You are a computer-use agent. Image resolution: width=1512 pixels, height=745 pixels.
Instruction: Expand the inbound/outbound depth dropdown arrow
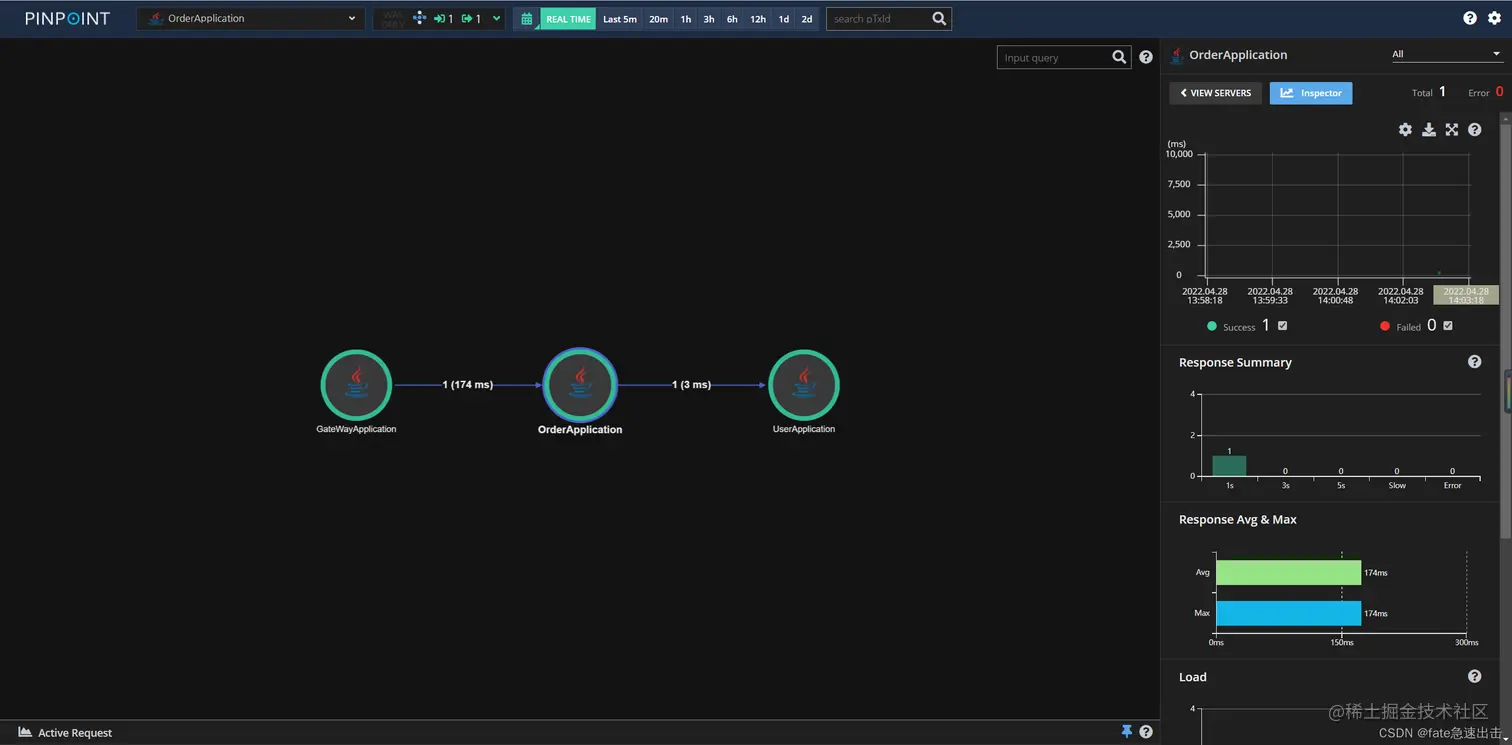coord(496,18)
